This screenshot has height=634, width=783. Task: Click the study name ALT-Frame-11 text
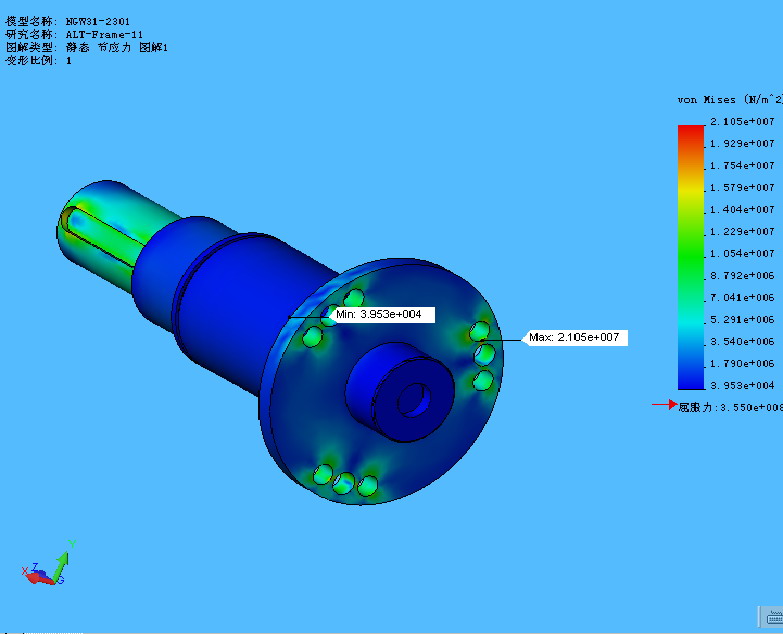(74, 34)
